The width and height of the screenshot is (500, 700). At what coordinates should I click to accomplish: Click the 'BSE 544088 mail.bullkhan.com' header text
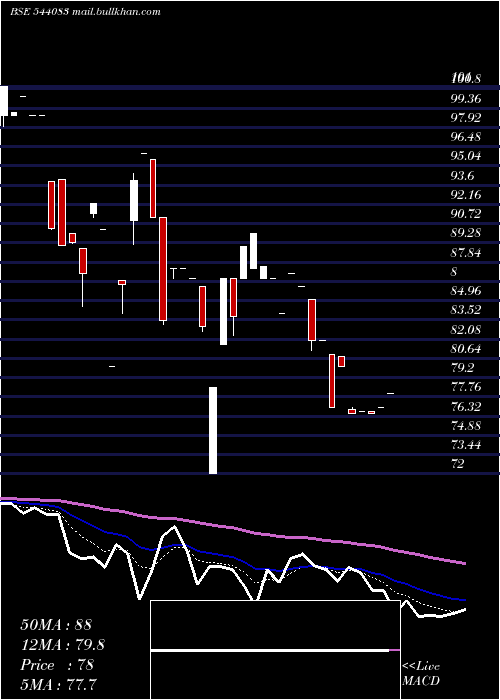[85, 12]
